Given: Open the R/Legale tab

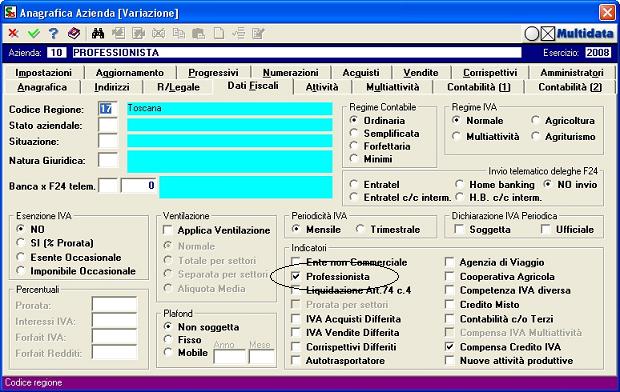Looking at the screenshot, I should pyautogui.click(x=178, y=87).
